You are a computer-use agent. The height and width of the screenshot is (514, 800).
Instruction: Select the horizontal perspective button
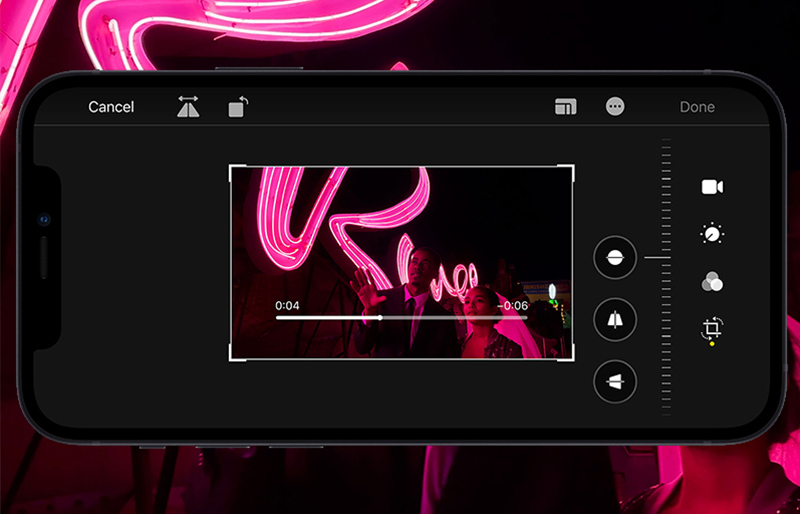(x=614, y=381)
